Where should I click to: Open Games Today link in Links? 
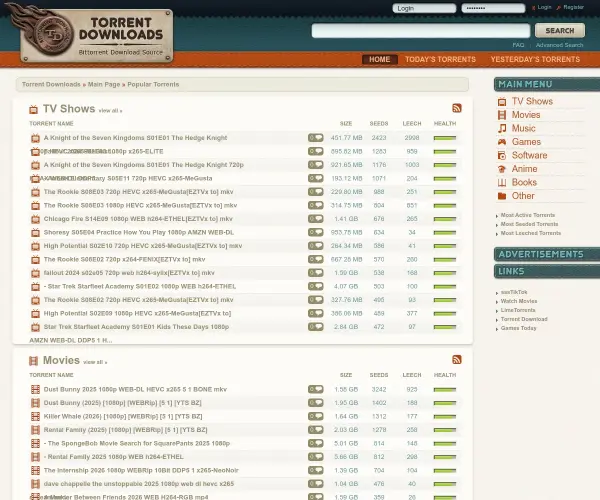[x=518, y=328]
